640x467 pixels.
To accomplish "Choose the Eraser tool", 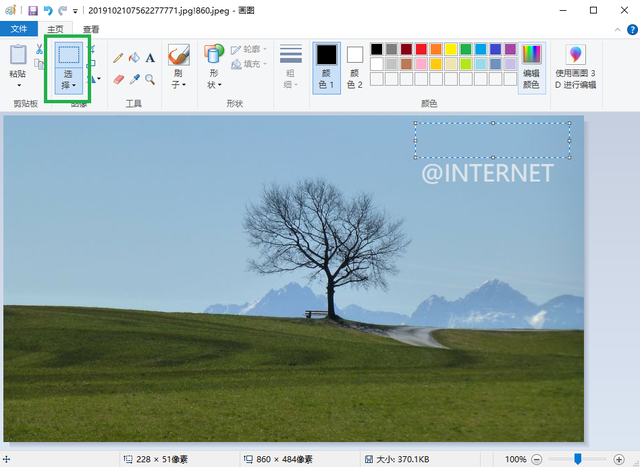I will tap(118, 78).
